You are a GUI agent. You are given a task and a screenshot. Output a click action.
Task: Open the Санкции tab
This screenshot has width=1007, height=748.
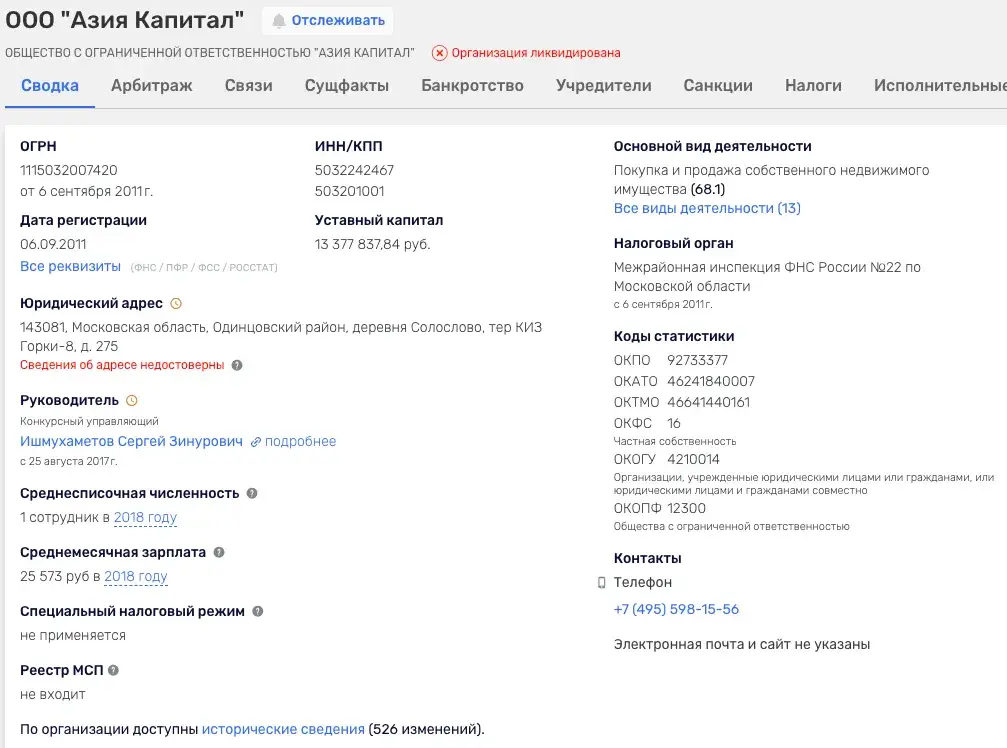(x=718, y=85)
